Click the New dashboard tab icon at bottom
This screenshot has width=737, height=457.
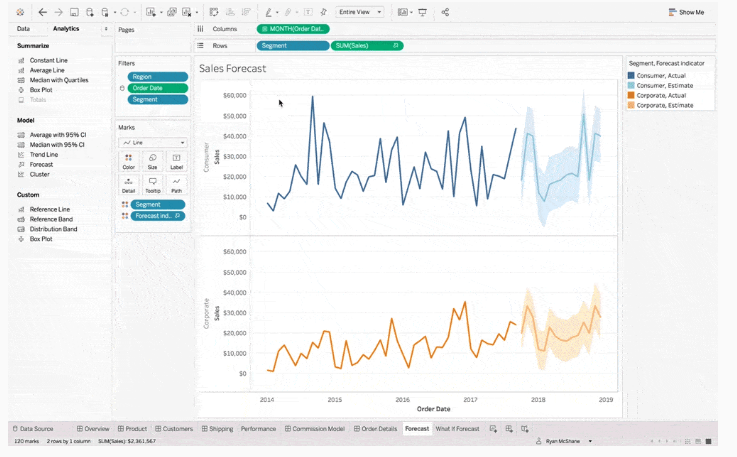(x=509, y=429)
